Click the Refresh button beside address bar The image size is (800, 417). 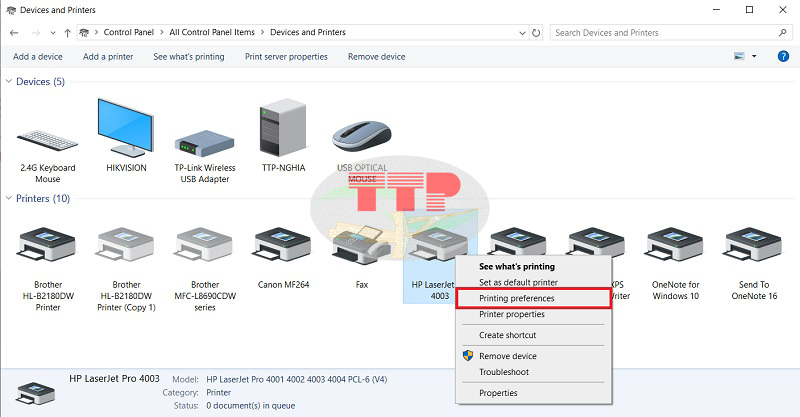point(536,33)
